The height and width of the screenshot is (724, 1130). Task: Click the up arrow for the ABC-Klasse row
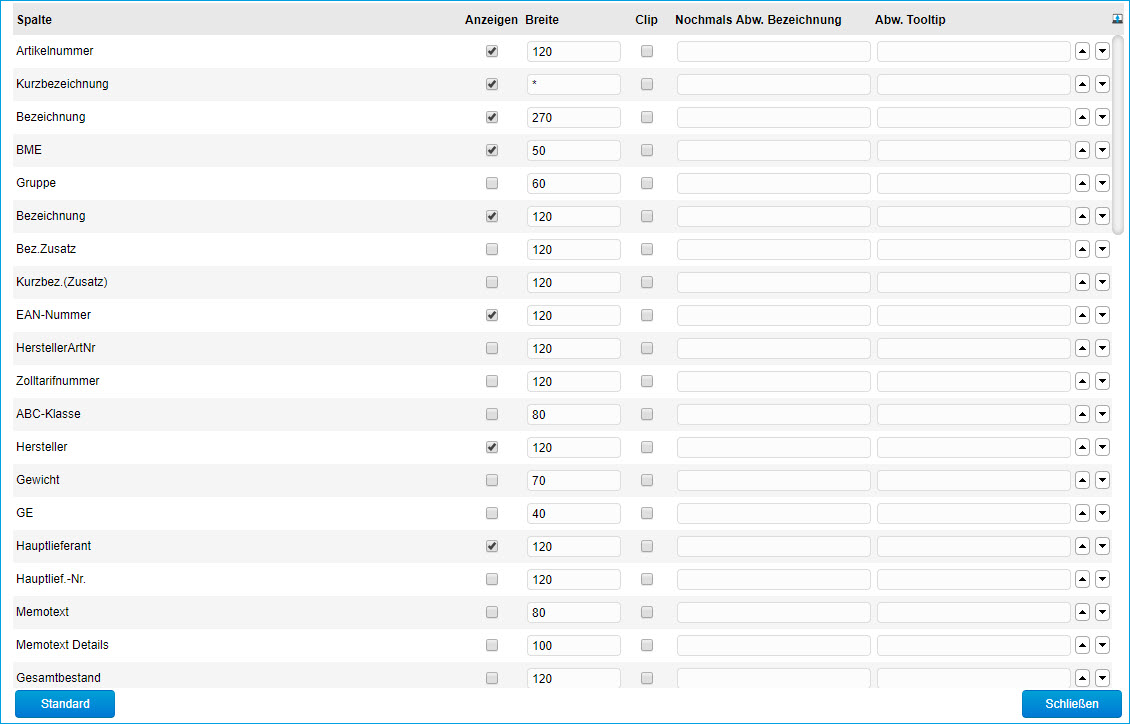pos(1082,414)
